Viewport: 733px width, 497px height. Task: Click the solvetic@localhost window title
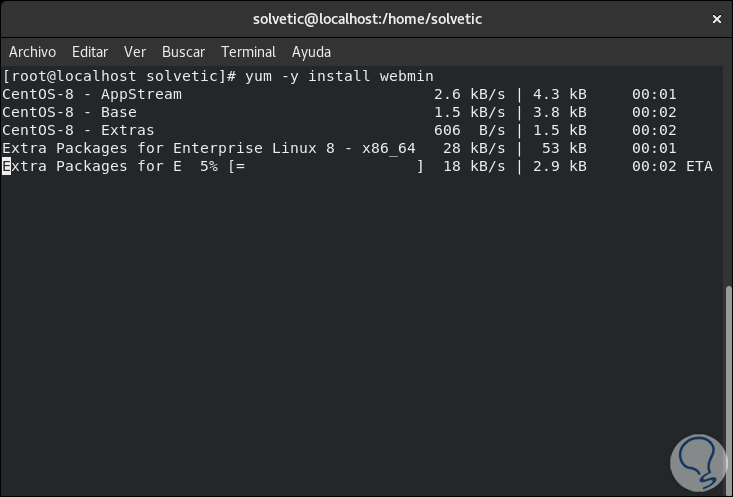pos(366,20)
